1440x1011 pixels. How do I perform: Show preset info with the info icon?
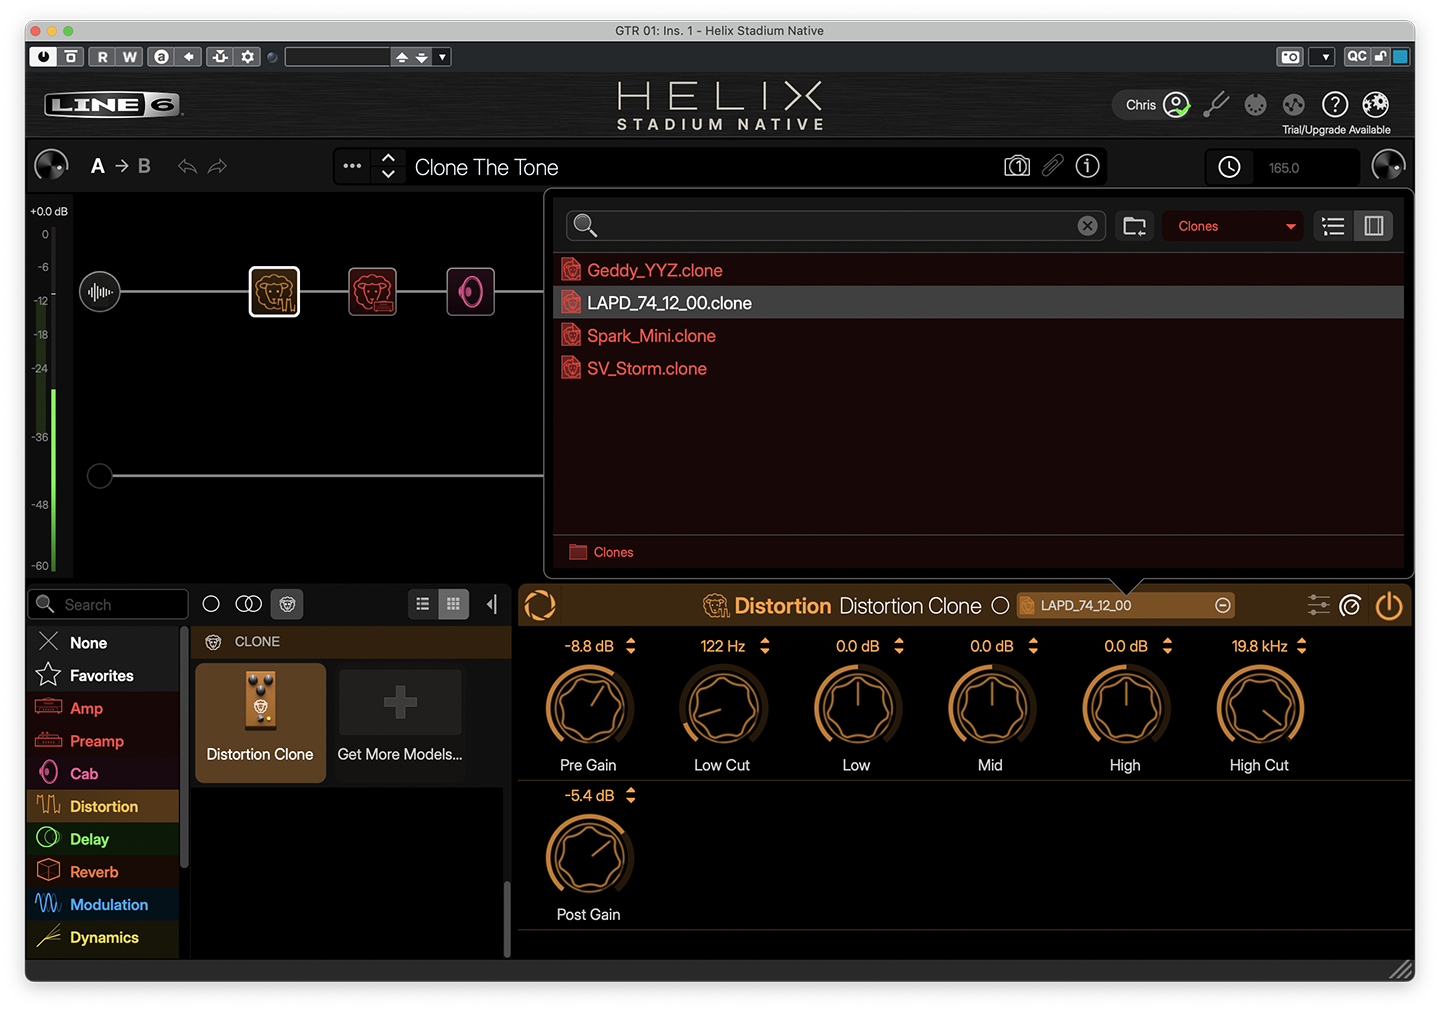coord(1088,166)
